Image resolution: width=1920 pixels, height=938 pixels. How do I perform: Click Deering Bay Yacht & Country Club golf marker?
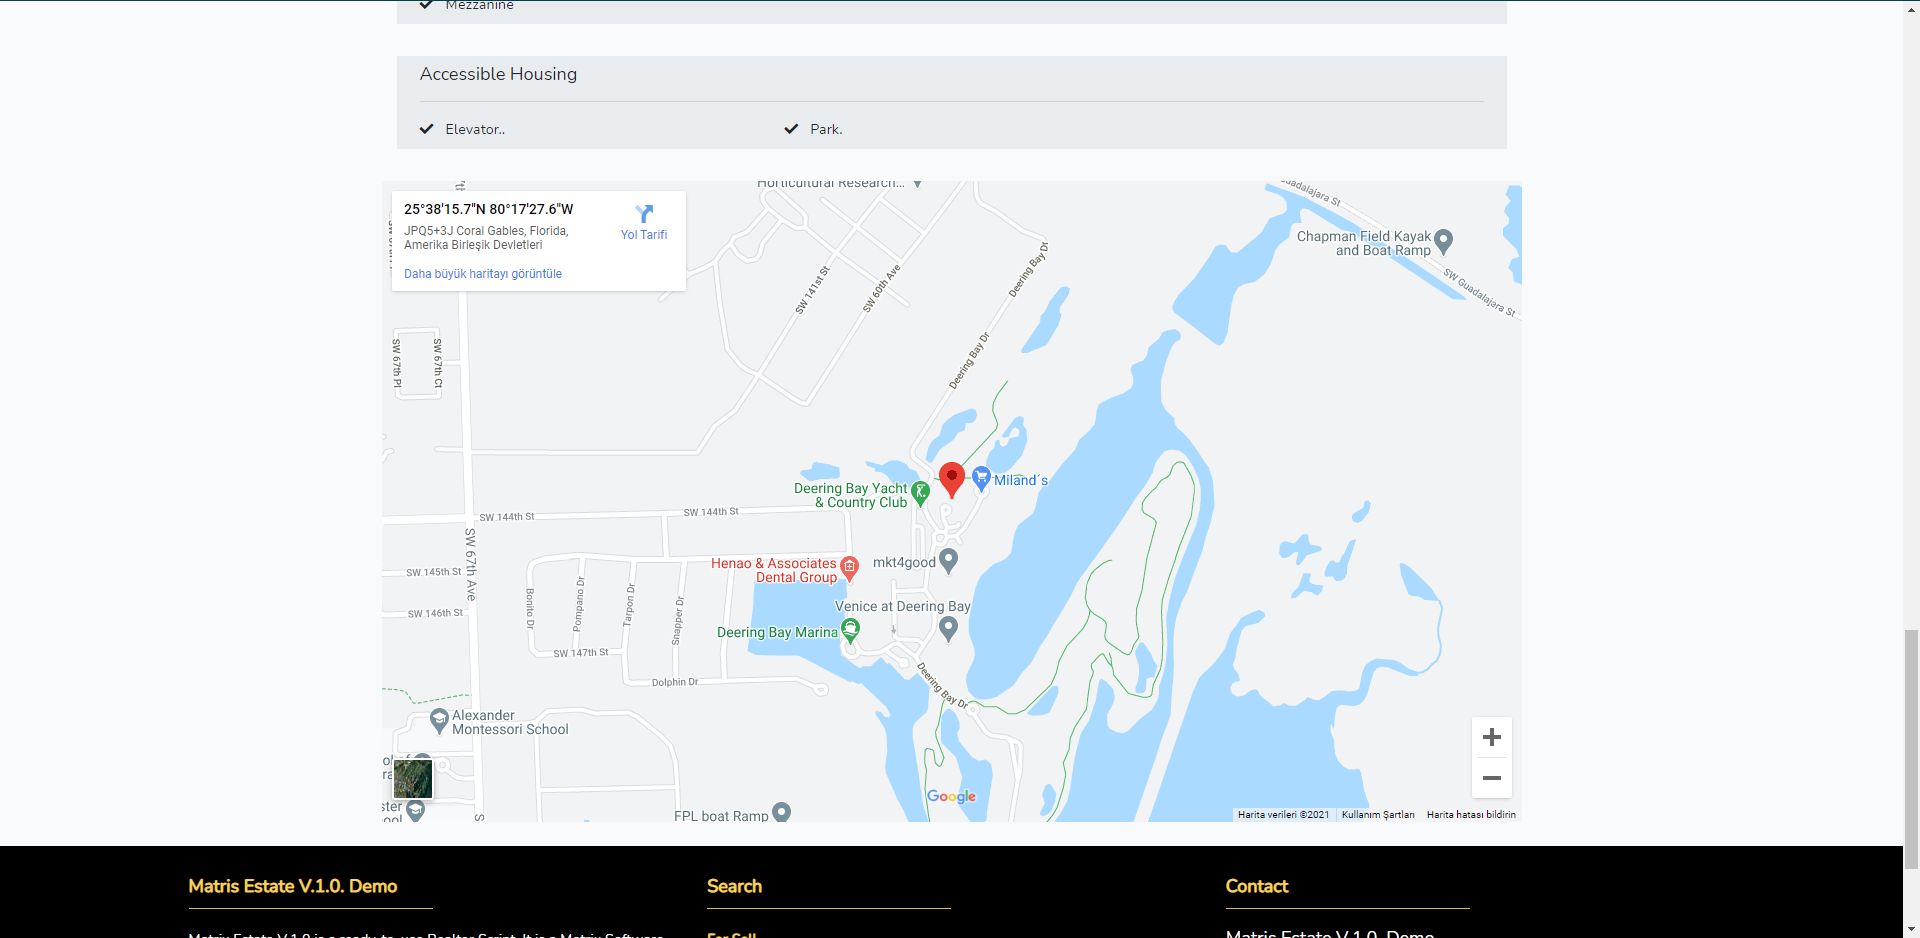[x=921, y=492]
